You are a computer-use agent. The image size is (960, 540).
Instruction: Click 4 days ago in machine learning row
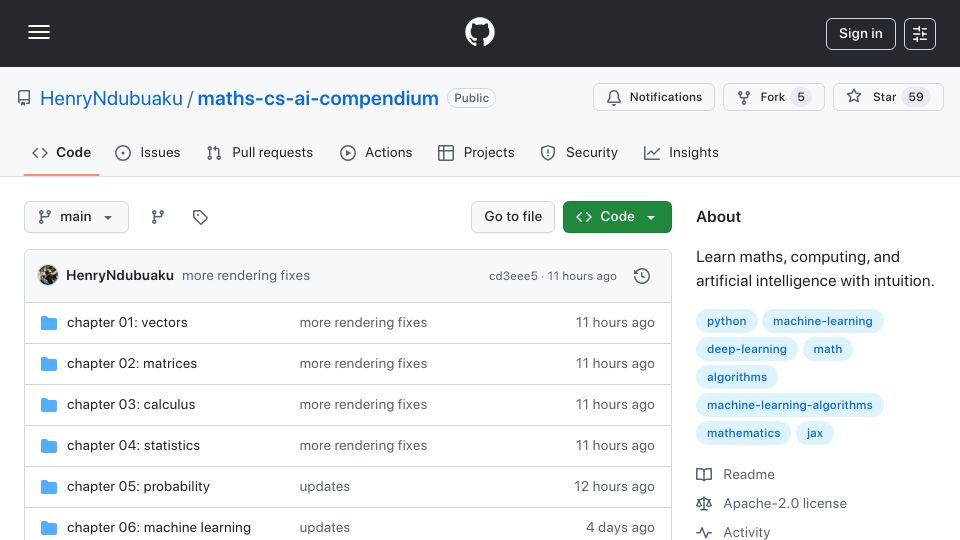[620, 528]
